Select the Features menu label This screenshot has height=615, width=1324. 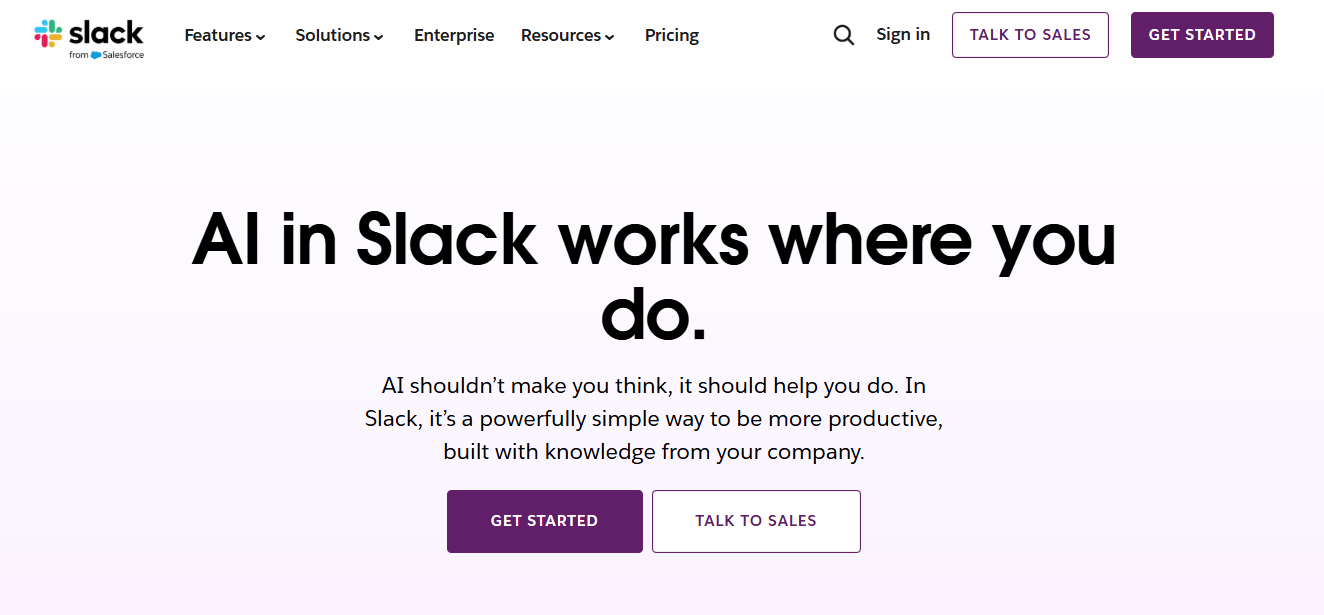218,35
